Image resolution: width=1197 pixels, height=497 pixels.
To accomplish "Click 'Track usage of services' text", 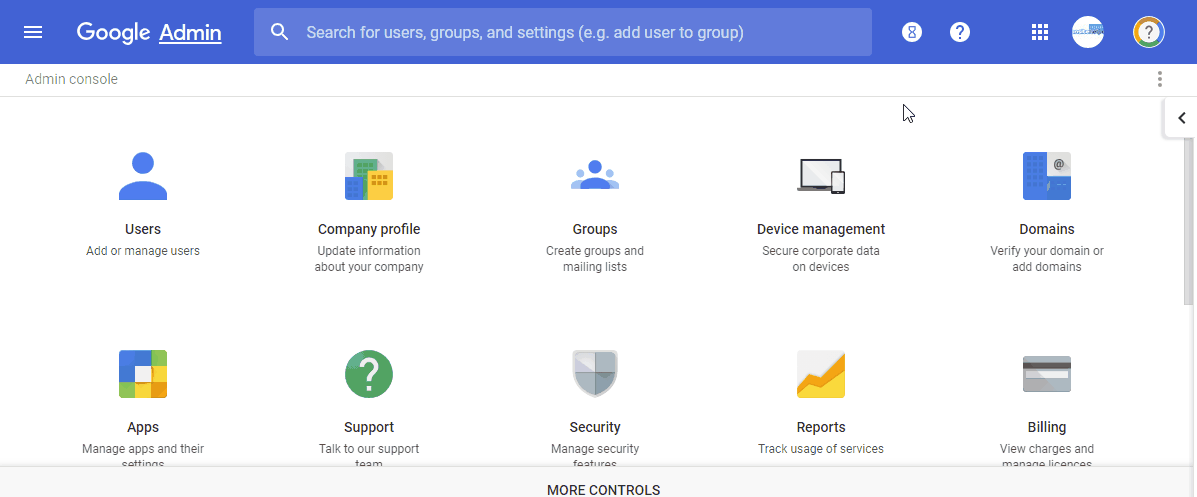I will [x=821, y=449].
